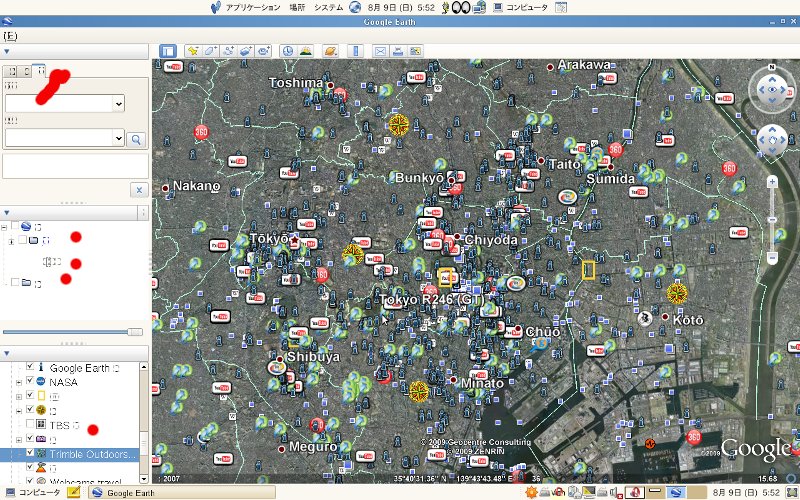Click the hand icon in move joystick
The image size is (800, 500).
tap(772, 140)
